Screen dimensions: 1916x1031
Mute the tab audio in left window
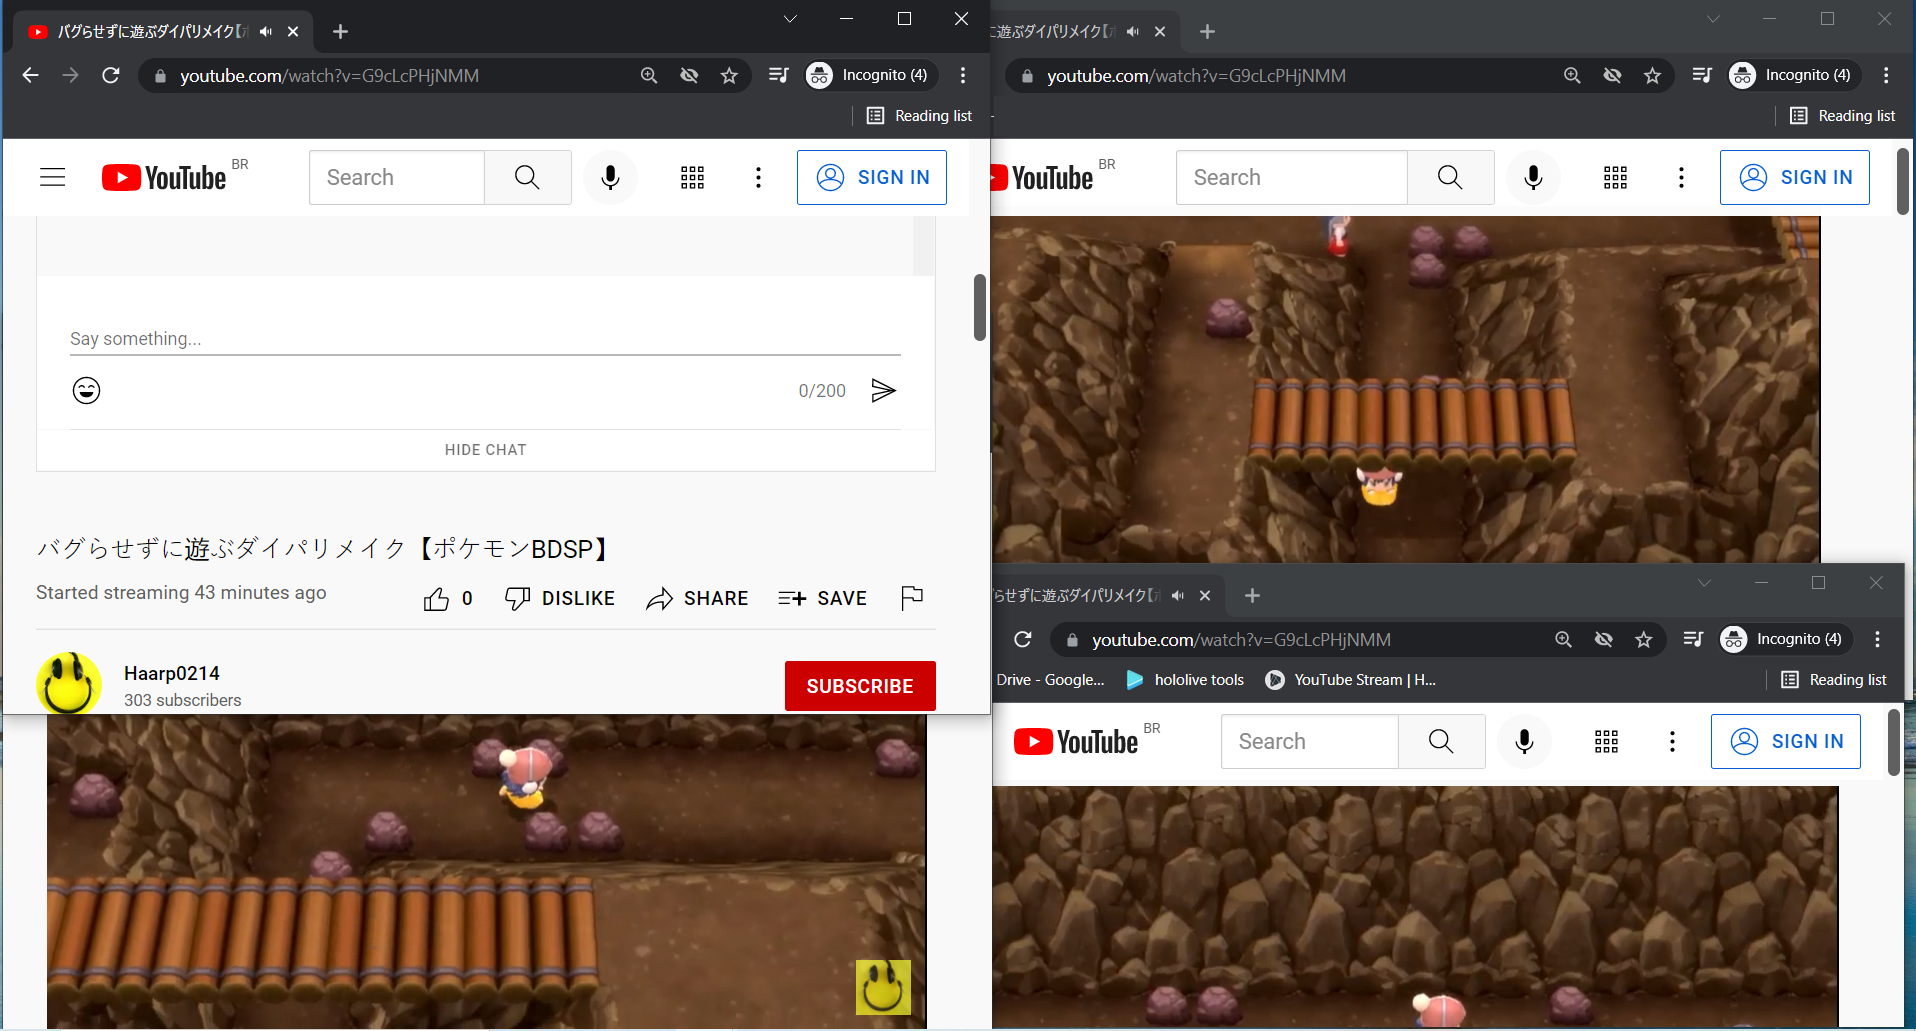[x=265, y=32]
